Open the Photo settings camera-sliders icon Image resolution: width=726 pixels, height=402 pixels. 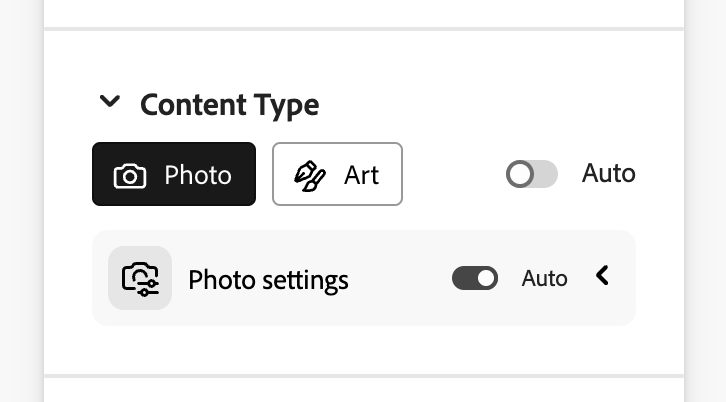(140, 278)
